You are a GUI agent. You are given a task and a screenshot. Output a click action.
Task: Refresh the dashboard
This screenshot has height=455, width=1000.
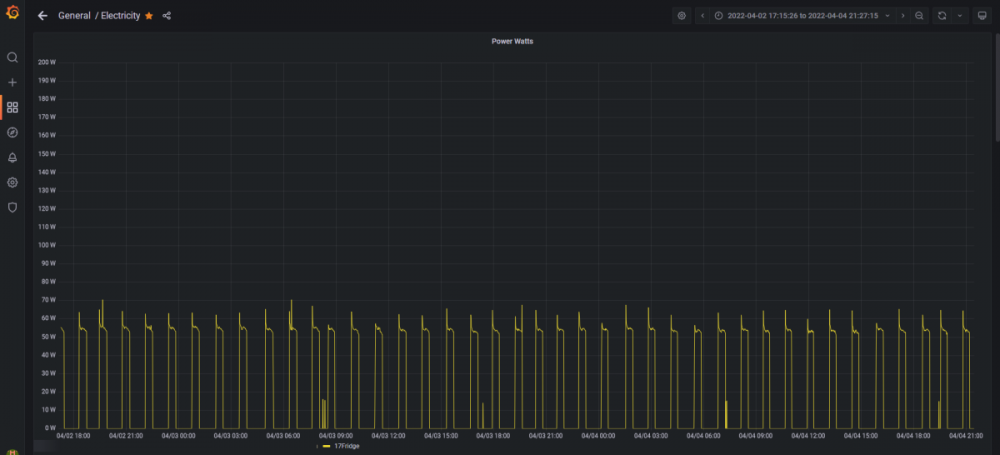tap(942, 16)
